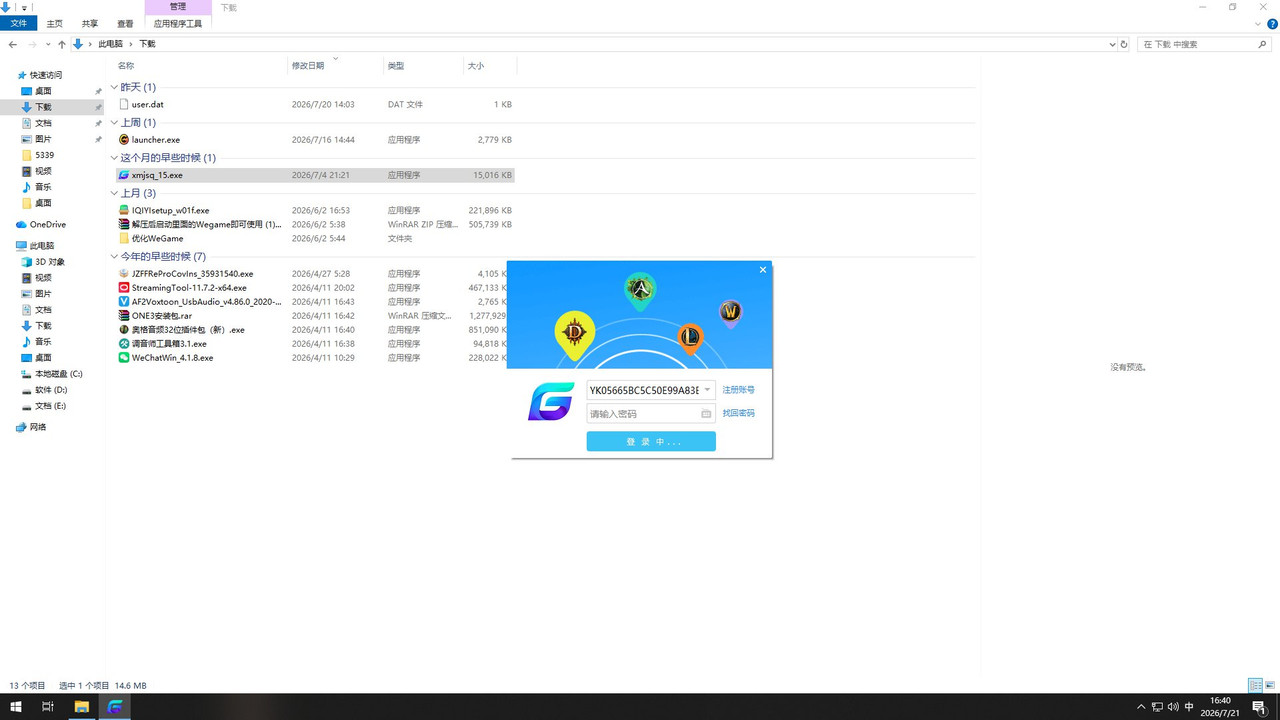Viewport: 1280px width, 720px height.
Task: Collapse the 上周 group
Action: 114,122
